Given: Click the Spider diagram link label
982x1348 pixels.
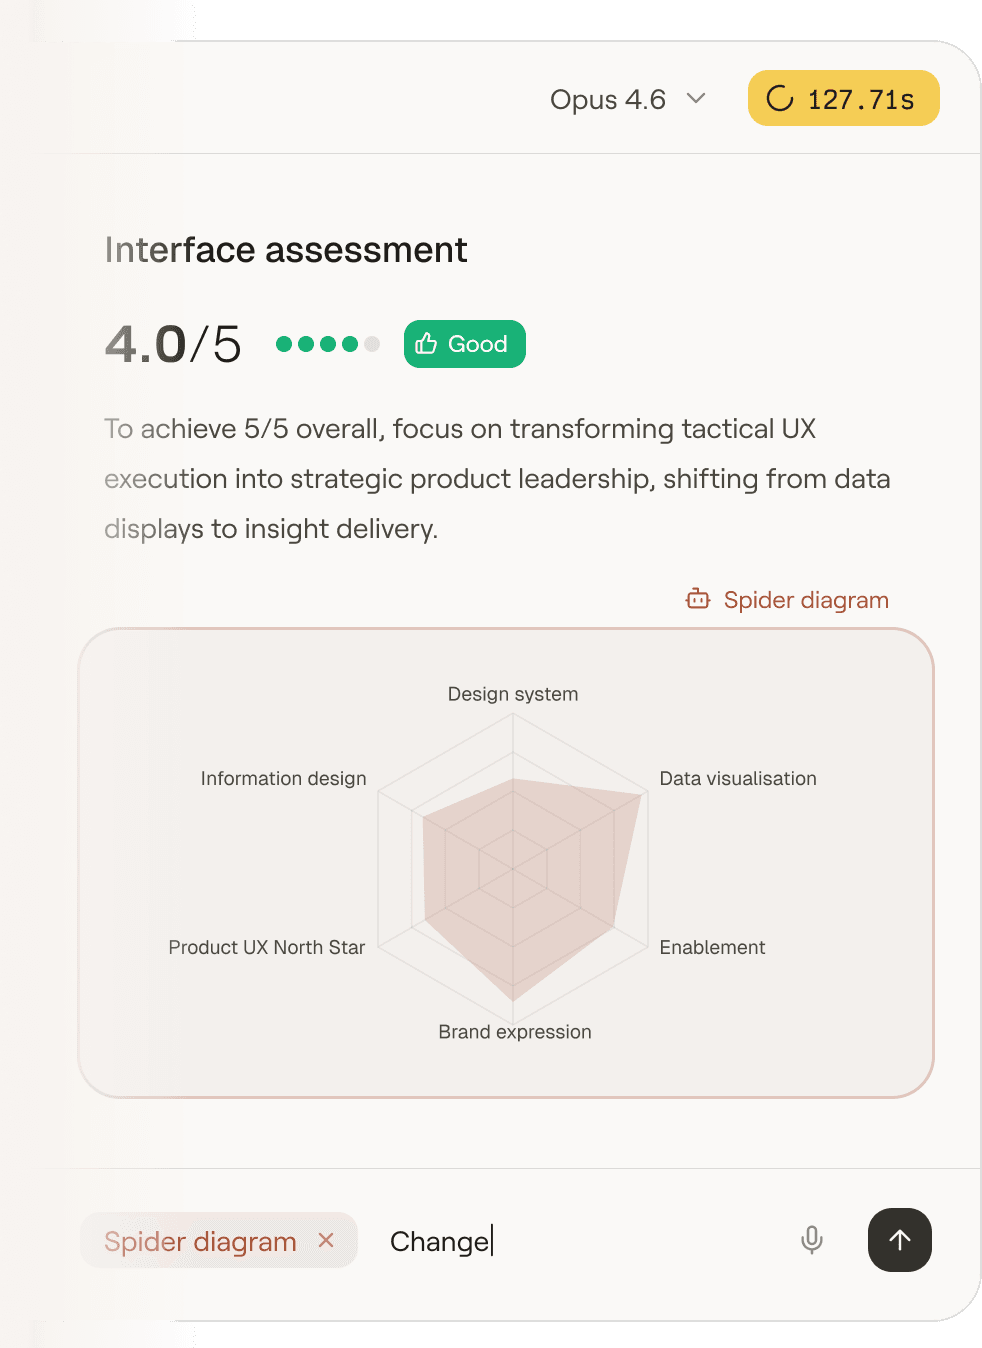Looking at the screenshot, I should (x=806, y=600).
